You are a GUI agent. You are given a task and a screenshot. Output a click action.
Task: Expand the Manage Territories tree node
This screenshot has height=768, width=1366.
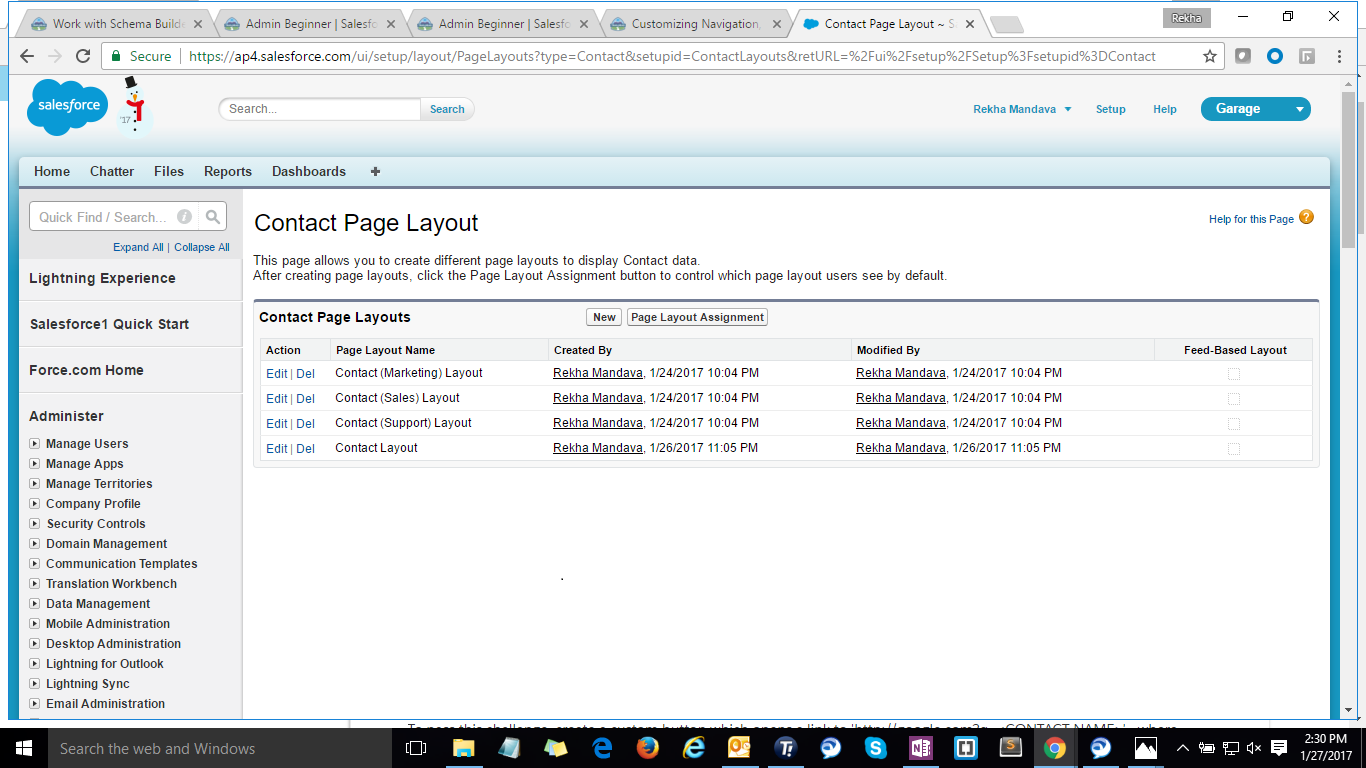click(x=34, y=484)
